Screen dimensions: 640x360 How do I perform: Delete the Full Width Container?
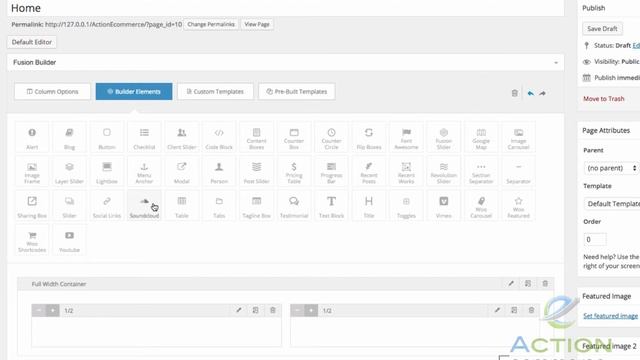click(545, 284)
